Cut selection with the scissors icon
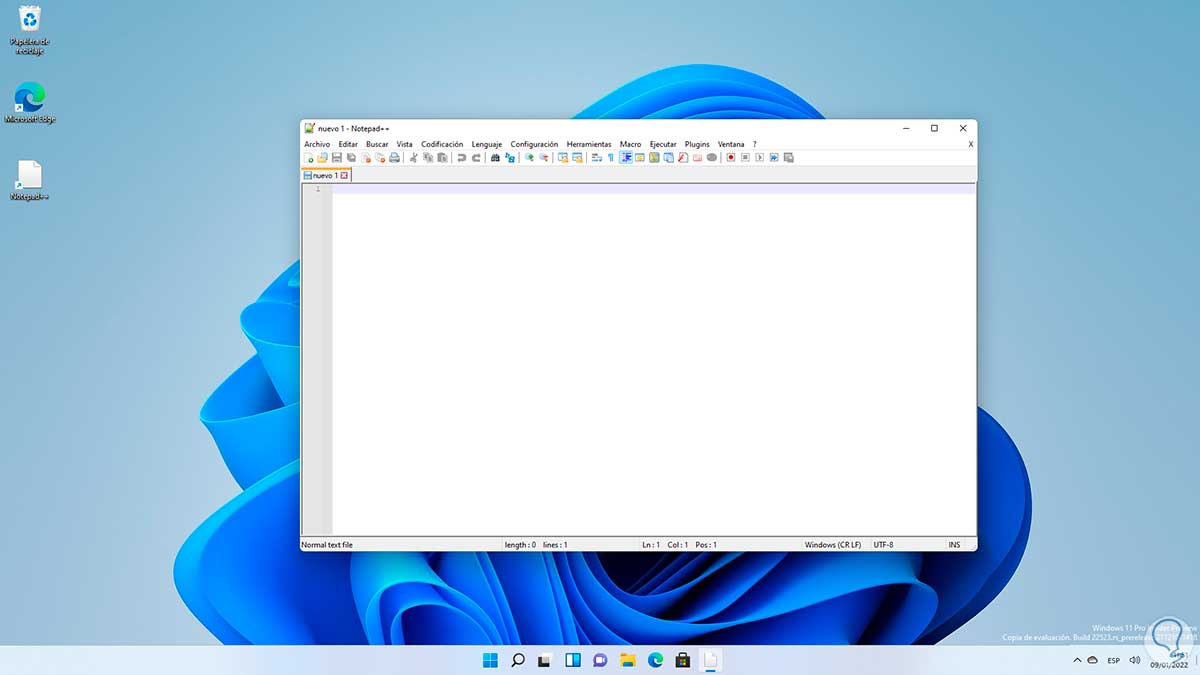Image resolution: width=1200 pixels, height=675 pixels. [412, 158]
